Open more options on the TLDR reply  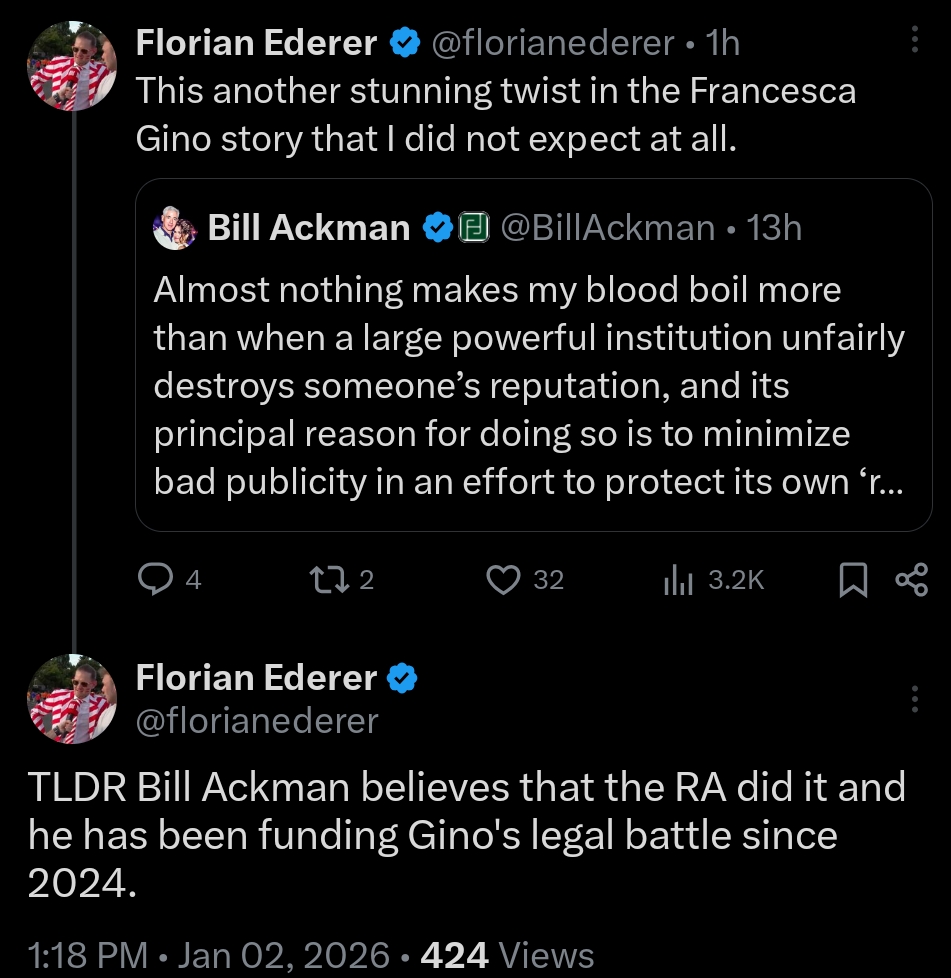coord(914,700)
